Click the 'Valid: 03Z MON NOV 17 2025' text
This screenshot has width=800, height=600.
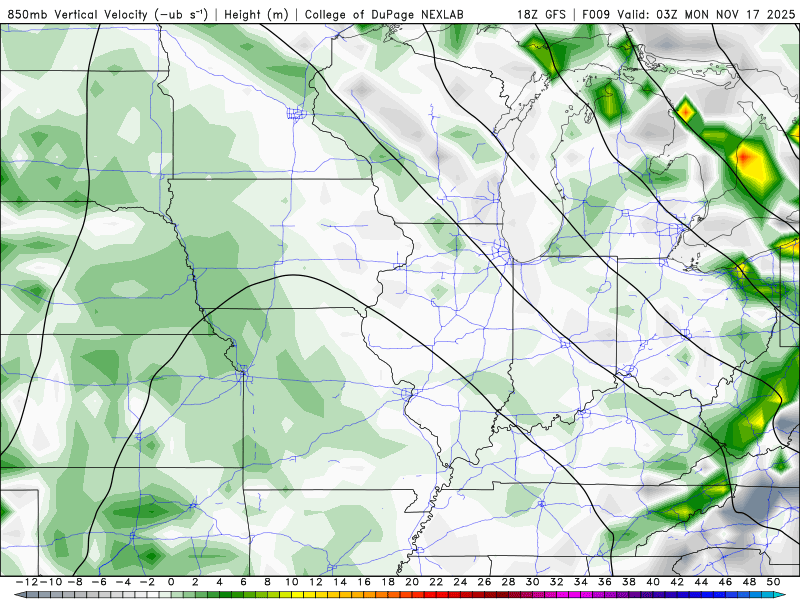pyautogui.click(x=706, y=15)
